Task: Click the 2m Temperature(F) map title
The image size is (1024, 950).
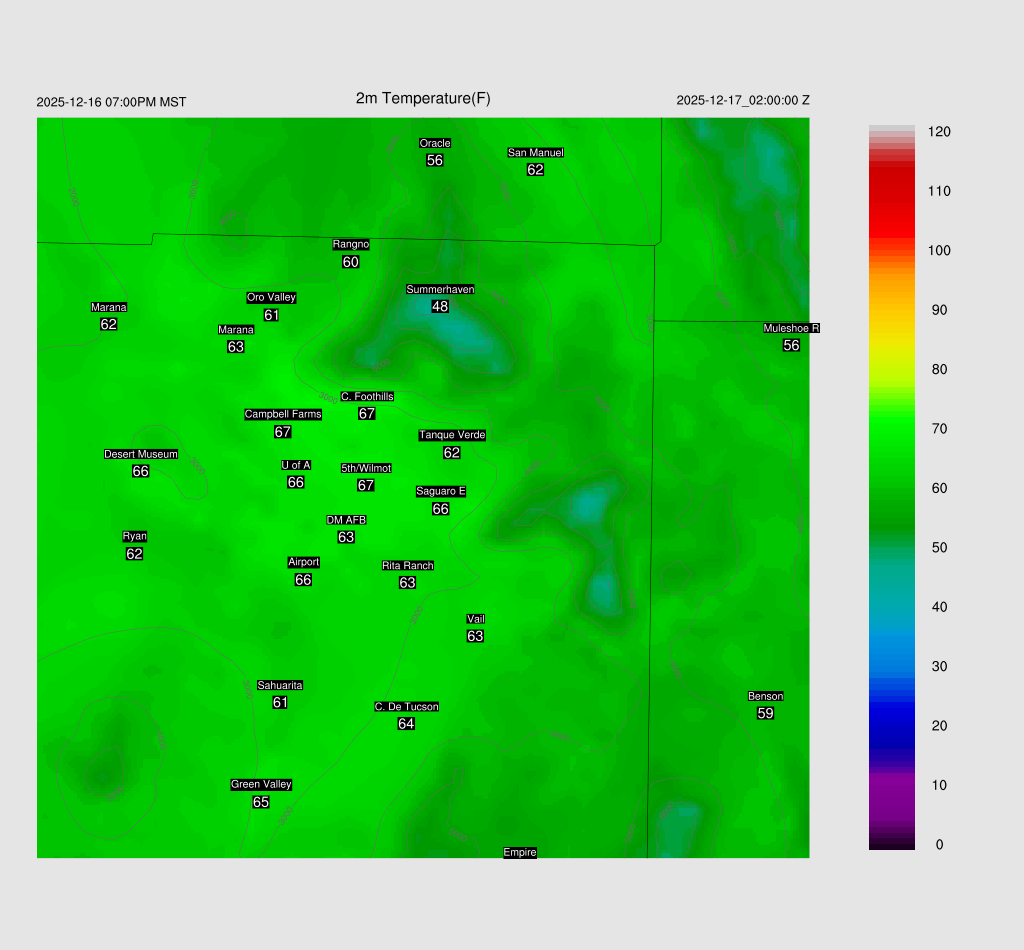Action: 423,98
